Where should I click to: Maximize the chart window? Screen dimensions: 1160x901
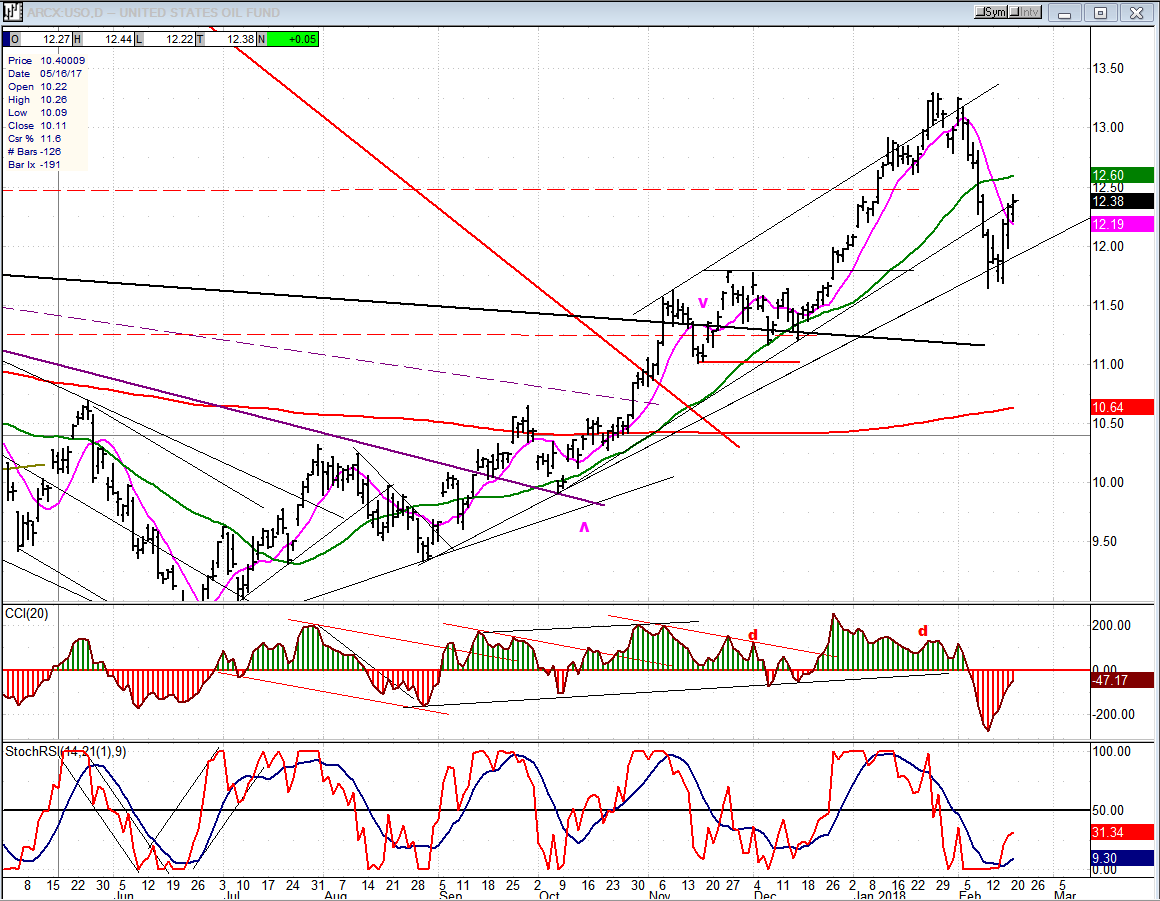[x=1100, y=13]
